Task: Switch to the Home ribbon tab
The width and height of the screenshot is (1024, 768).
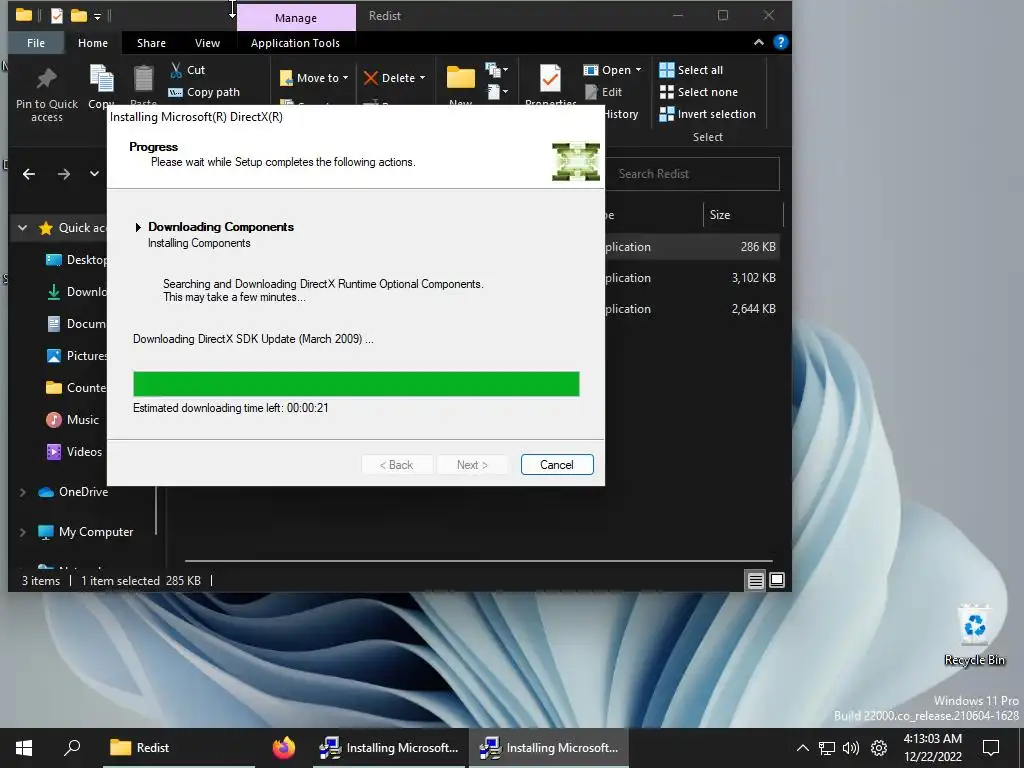Action: tap(93, 43)
